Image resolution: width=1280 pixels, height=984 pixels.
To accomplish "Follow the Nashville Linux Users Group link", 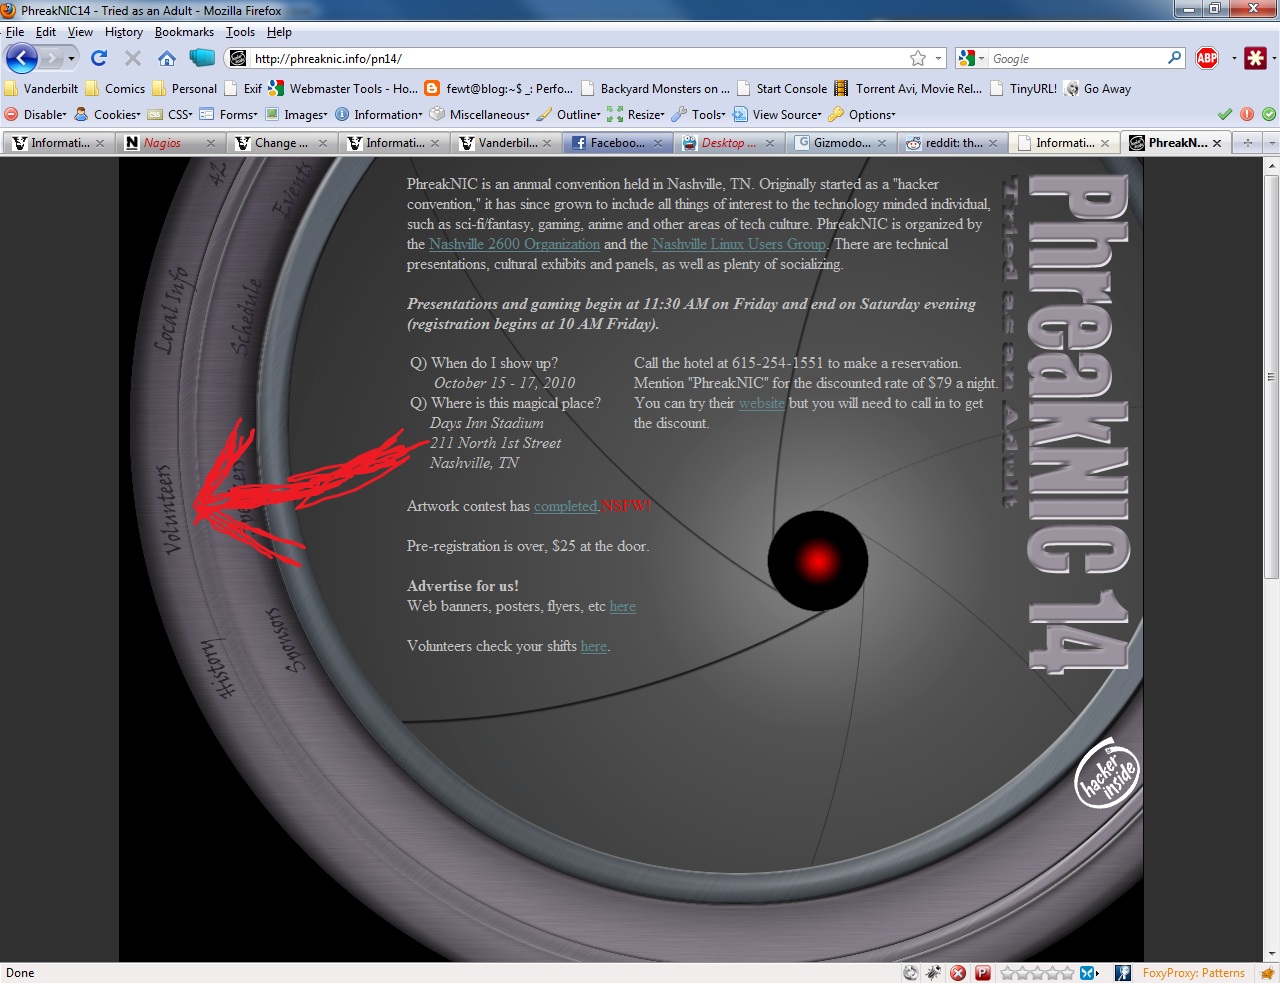I will [739, 244].
